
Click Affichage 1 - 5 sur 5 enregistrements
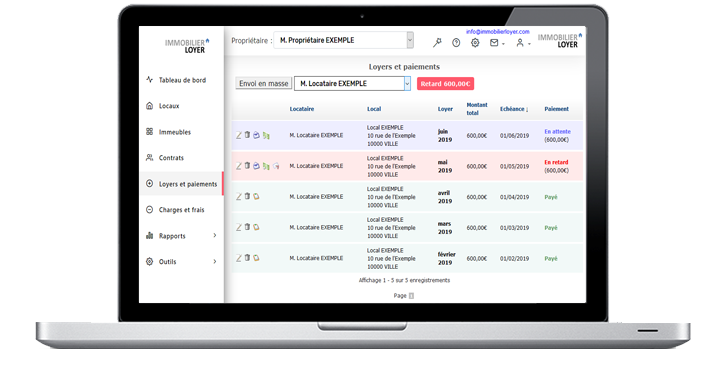(404, 280)
